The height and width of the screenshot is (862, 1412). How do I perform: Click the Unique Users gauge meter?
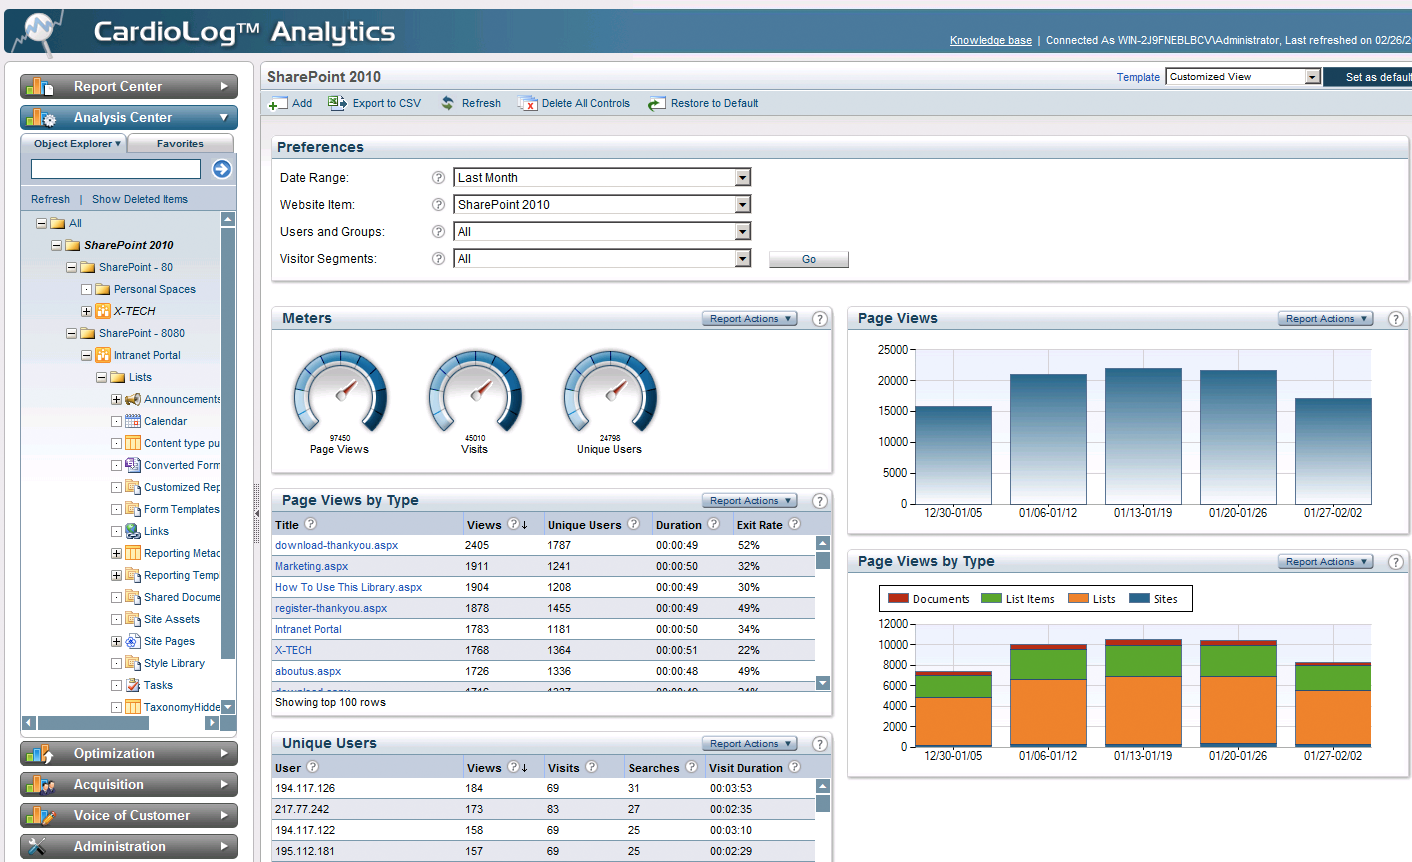click(x=610, y=391)
